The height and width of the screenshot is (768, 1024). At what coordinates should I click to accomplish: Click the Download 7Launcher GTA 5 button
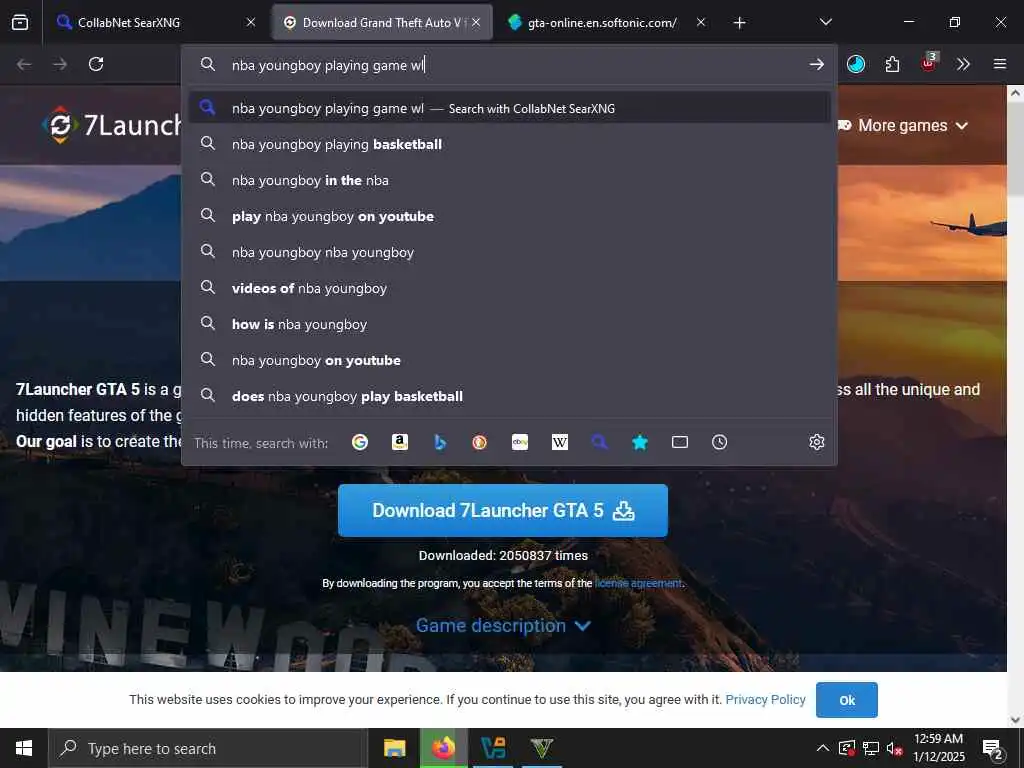[503, 510]
